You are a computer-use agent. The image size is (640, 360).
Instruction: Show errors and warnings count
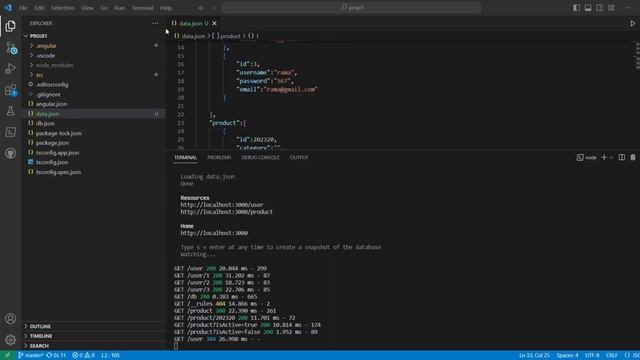click(83, 355)
